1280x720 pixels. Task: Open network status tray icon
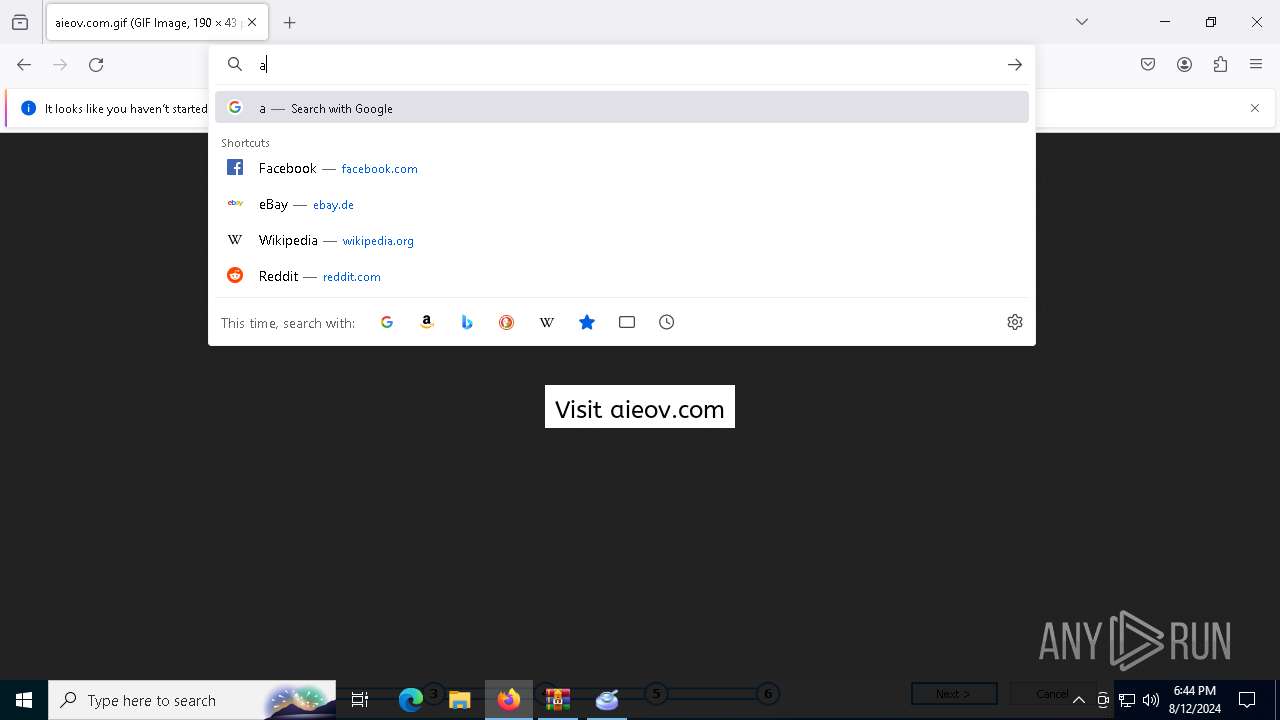pyautogui.click(x=1127, y=700)
